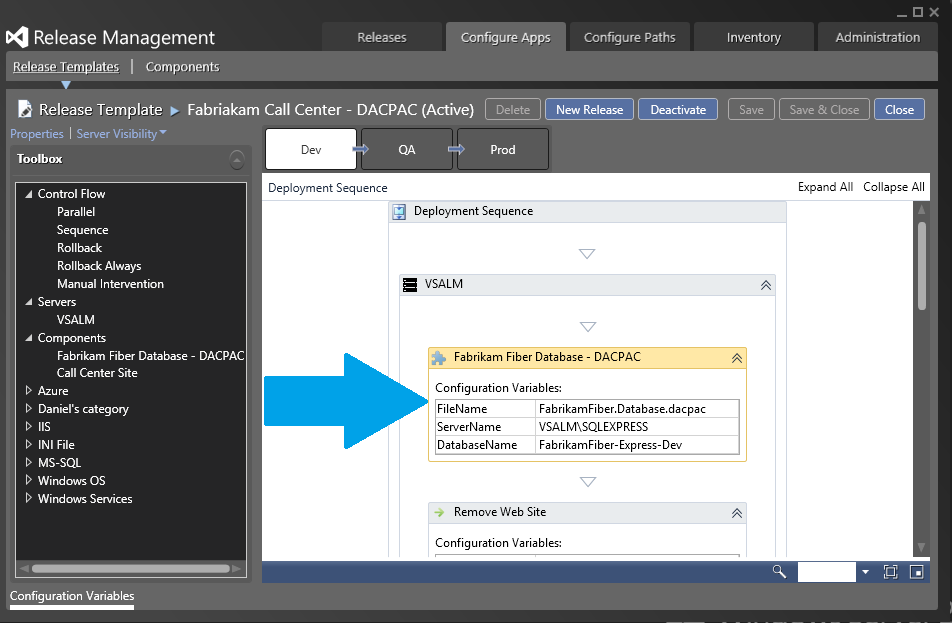Viewport: 952px width, 623px height.
Task: Open the Properties link
Action: click(x=36, y=134)
